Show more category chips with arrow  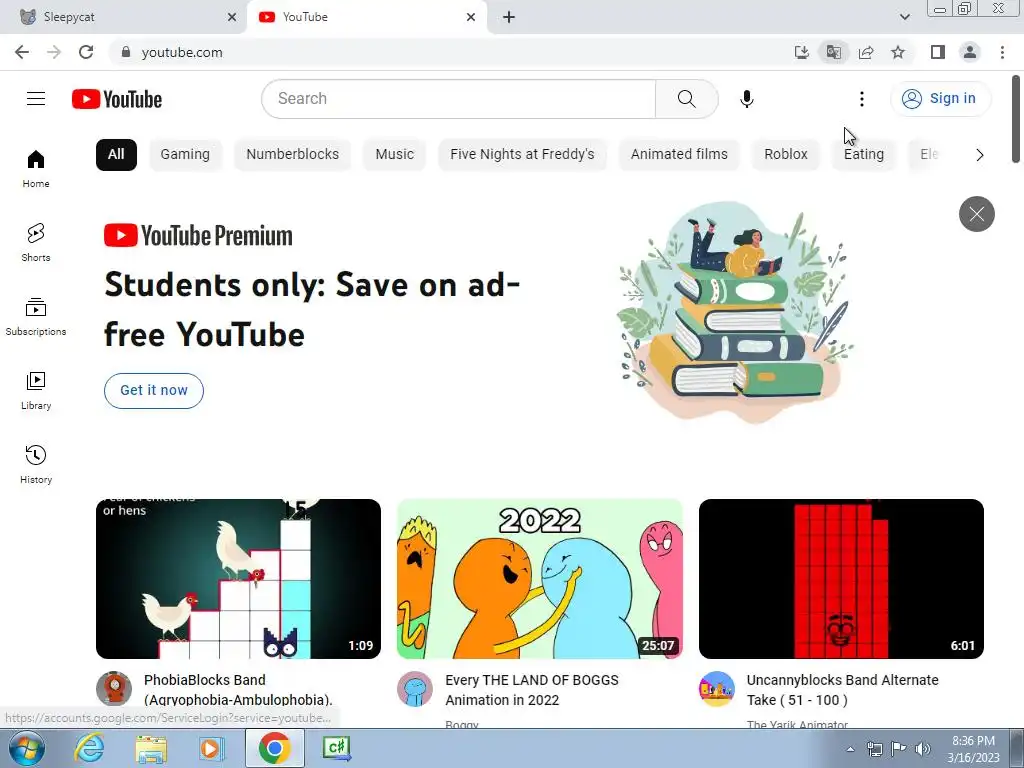point(979,155)
